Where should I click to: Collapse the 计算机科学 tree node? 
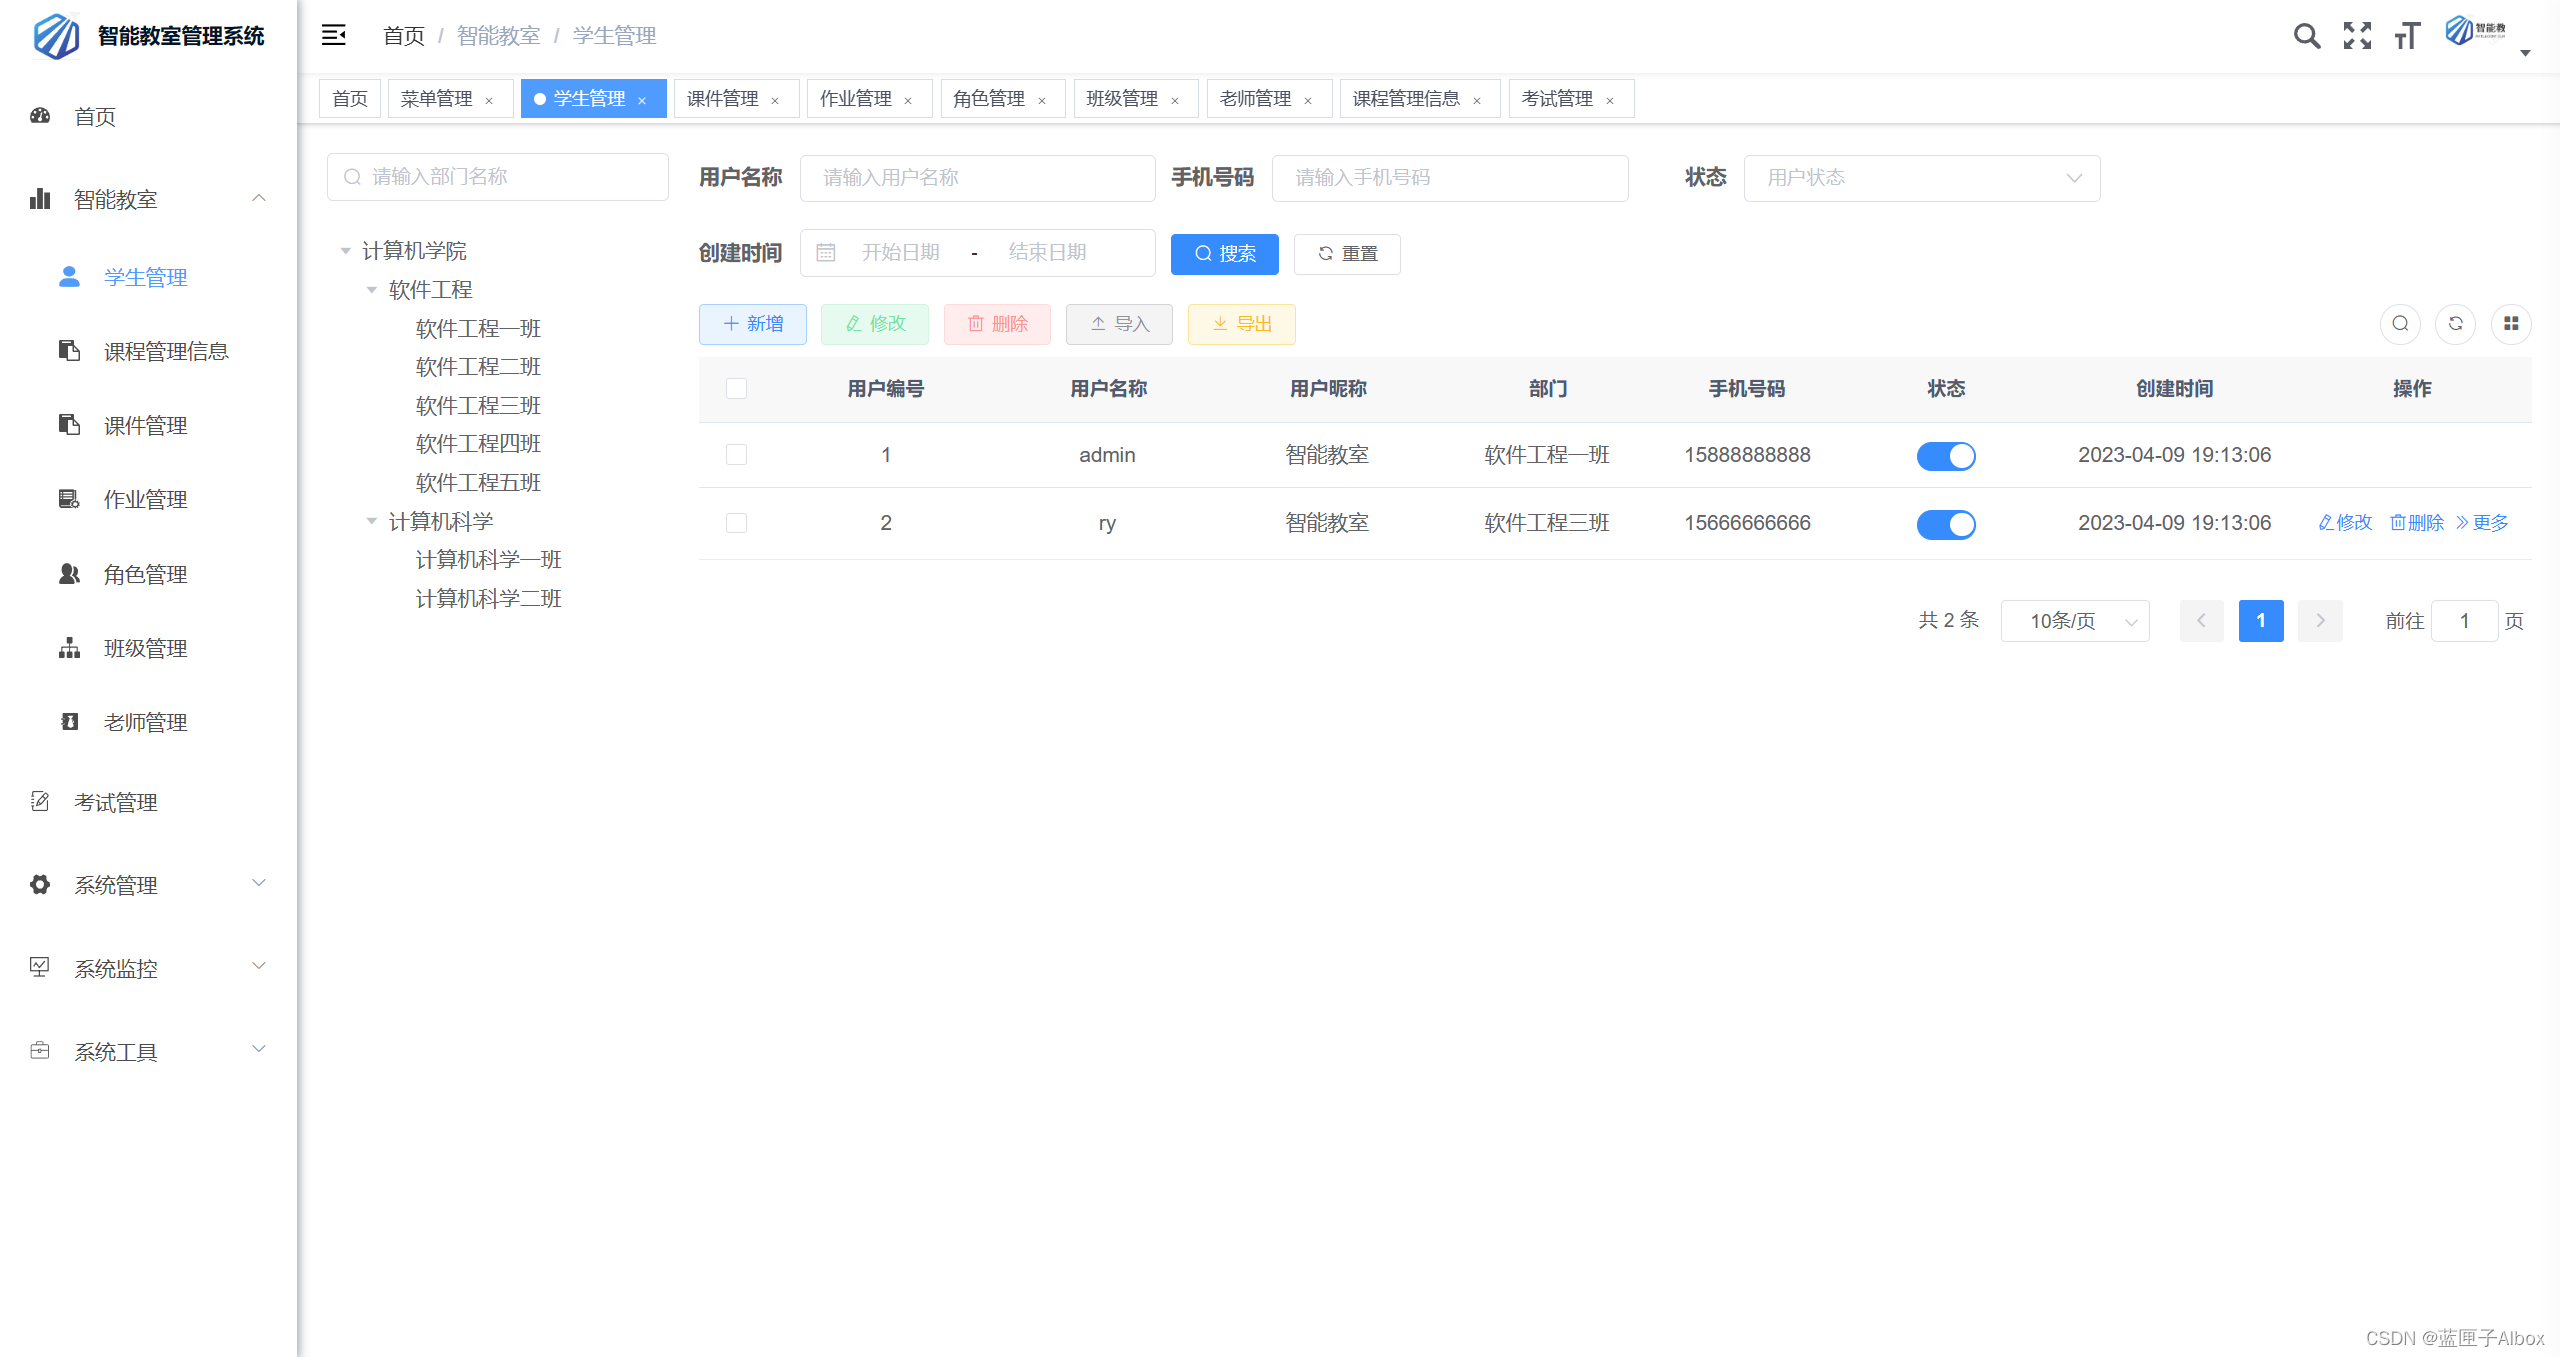coord(372,521)
